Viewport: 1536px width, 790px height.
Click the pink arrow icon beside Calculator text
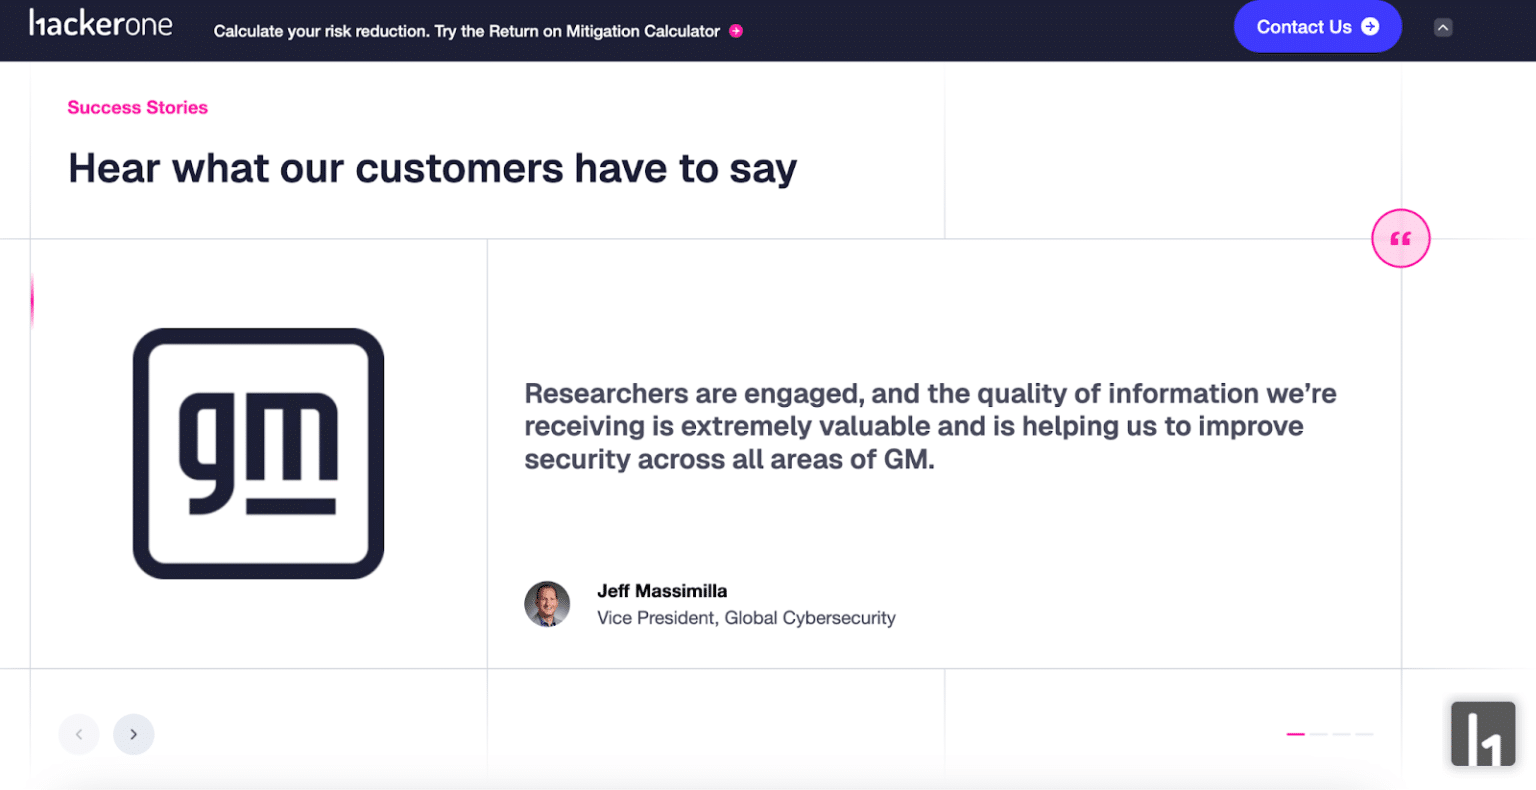click(736, 31)
